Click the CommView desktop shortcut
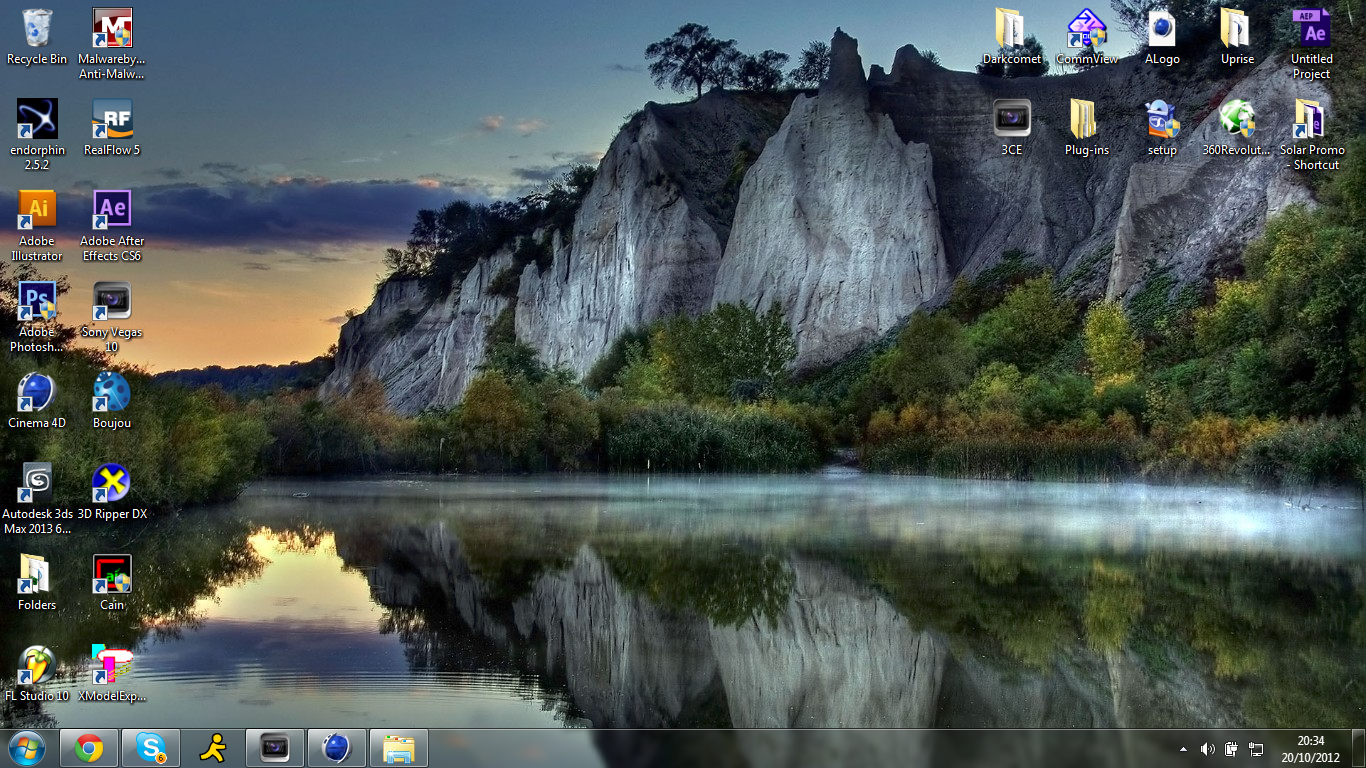The width and height of the screenshot is (1366, 768). (x=1087, y=37)
